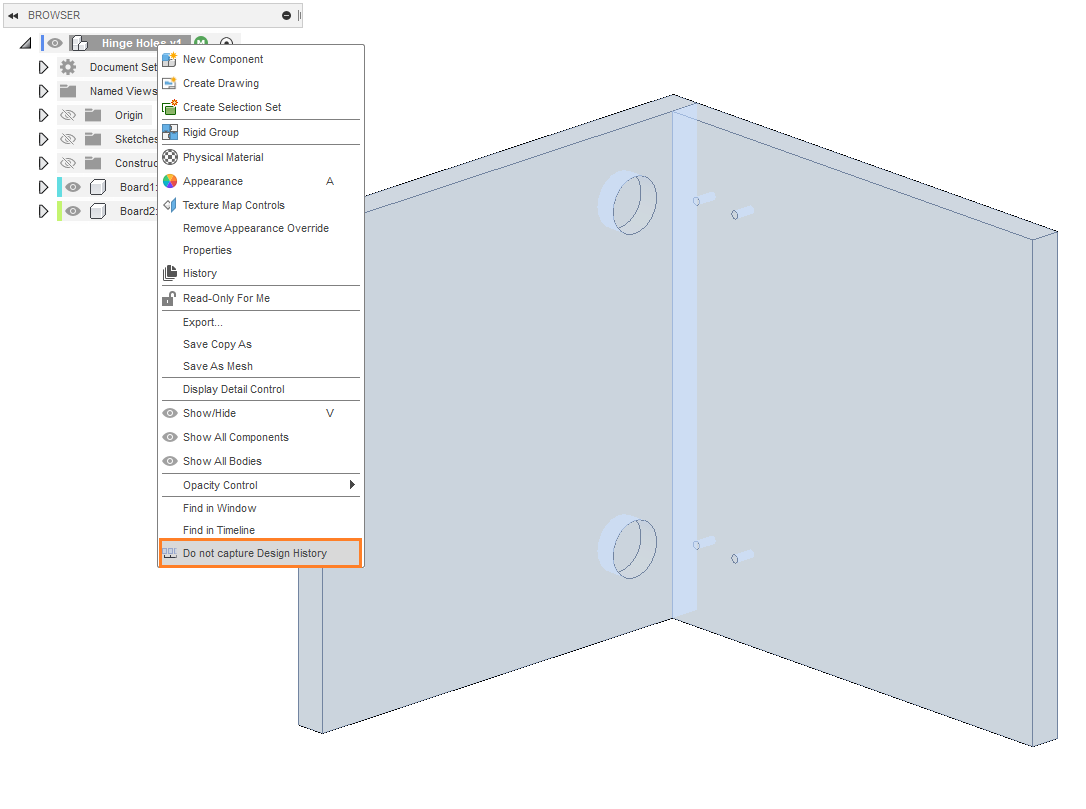Collapse the Browser panel with double-arrow icon
The image size is (1086, 809).
point(13,15)
